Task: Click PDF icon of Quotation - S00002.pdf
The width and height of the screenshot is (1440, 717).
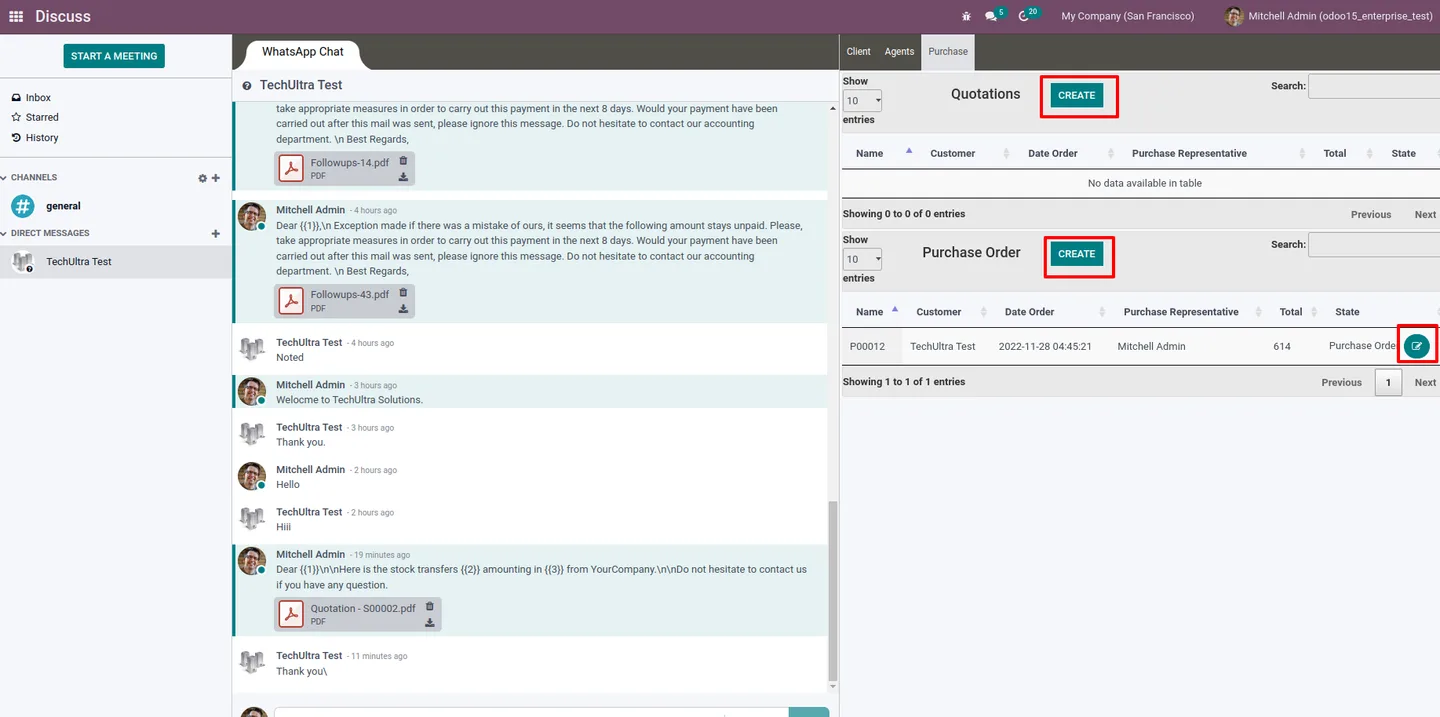Action: coord(291,614)
